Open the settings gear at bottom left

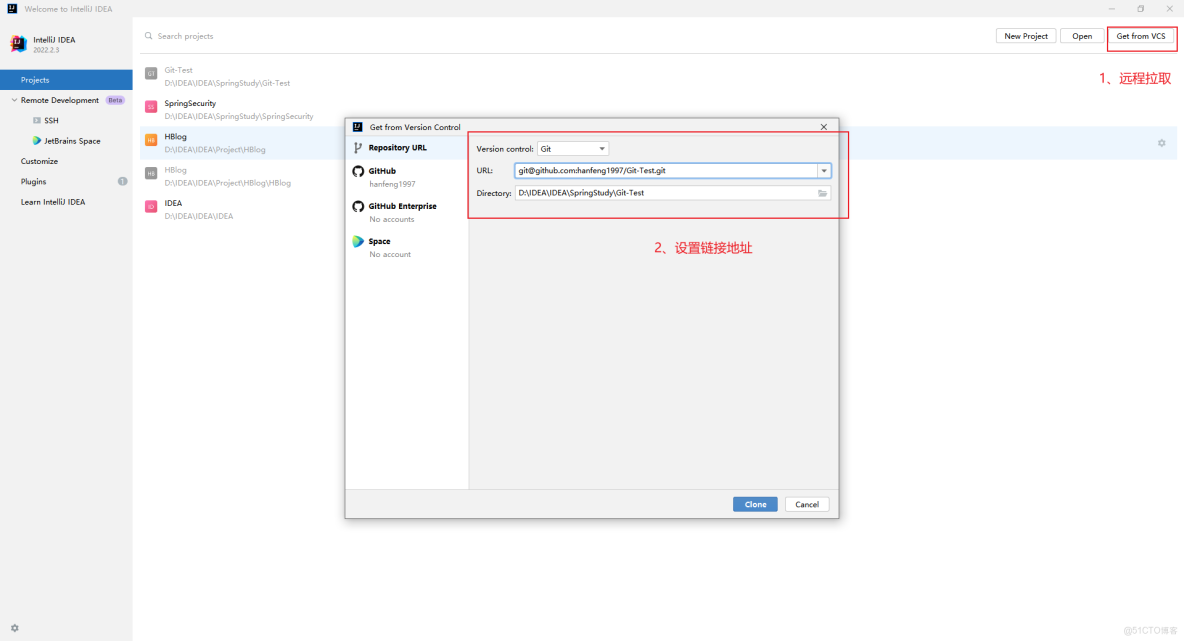click(14, 628)
